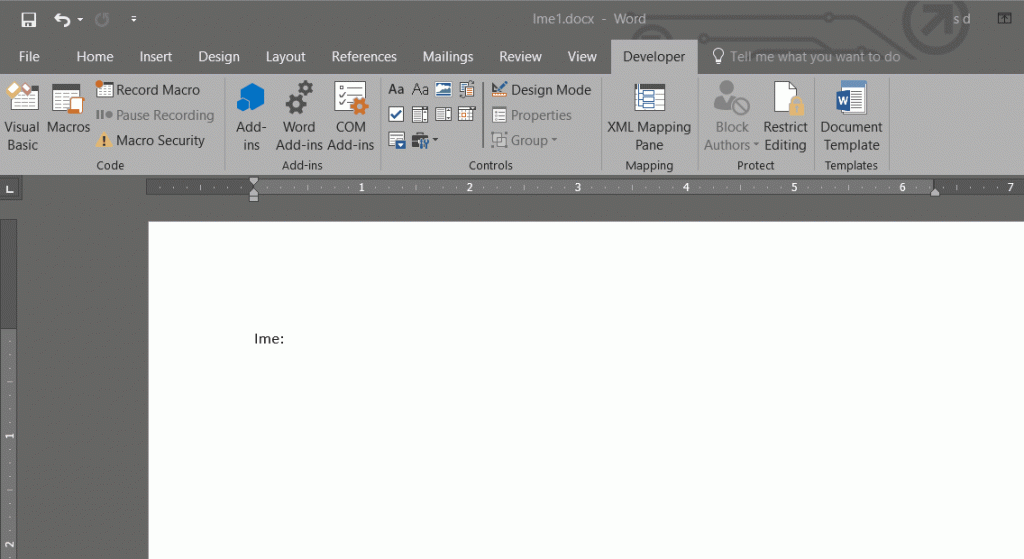
Task: Switch to the Insert tab
Action: click(x=155, y=57)
